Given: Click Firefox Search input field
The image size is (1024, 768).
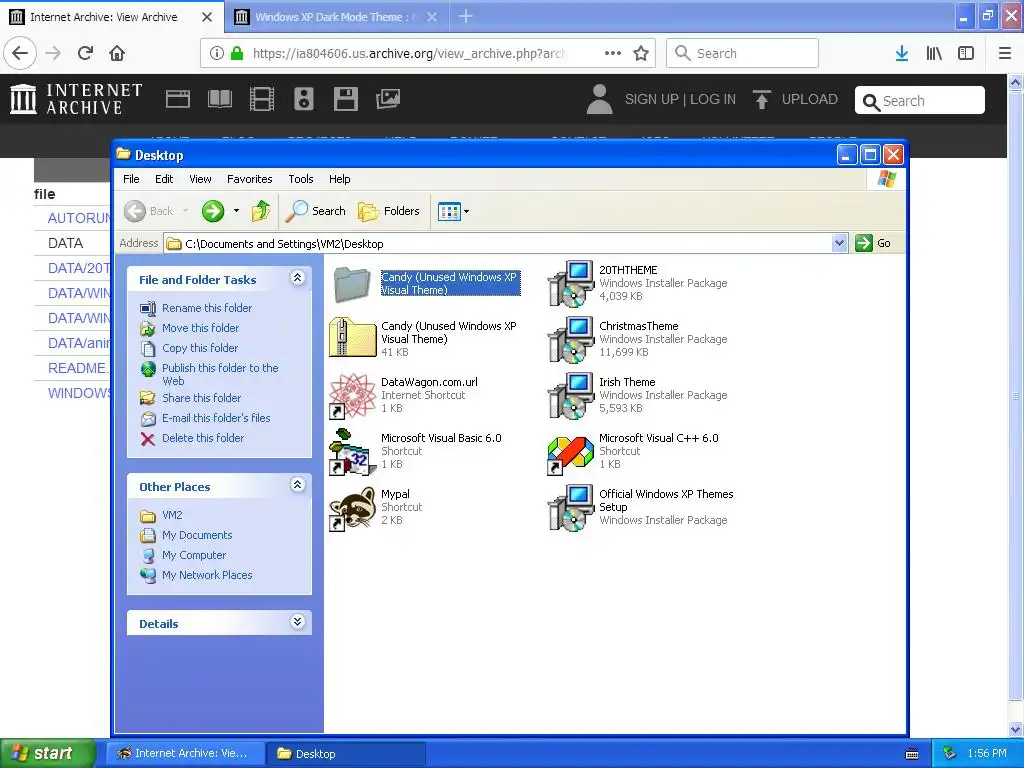Looking at the screenshot, I should (743, 53).
